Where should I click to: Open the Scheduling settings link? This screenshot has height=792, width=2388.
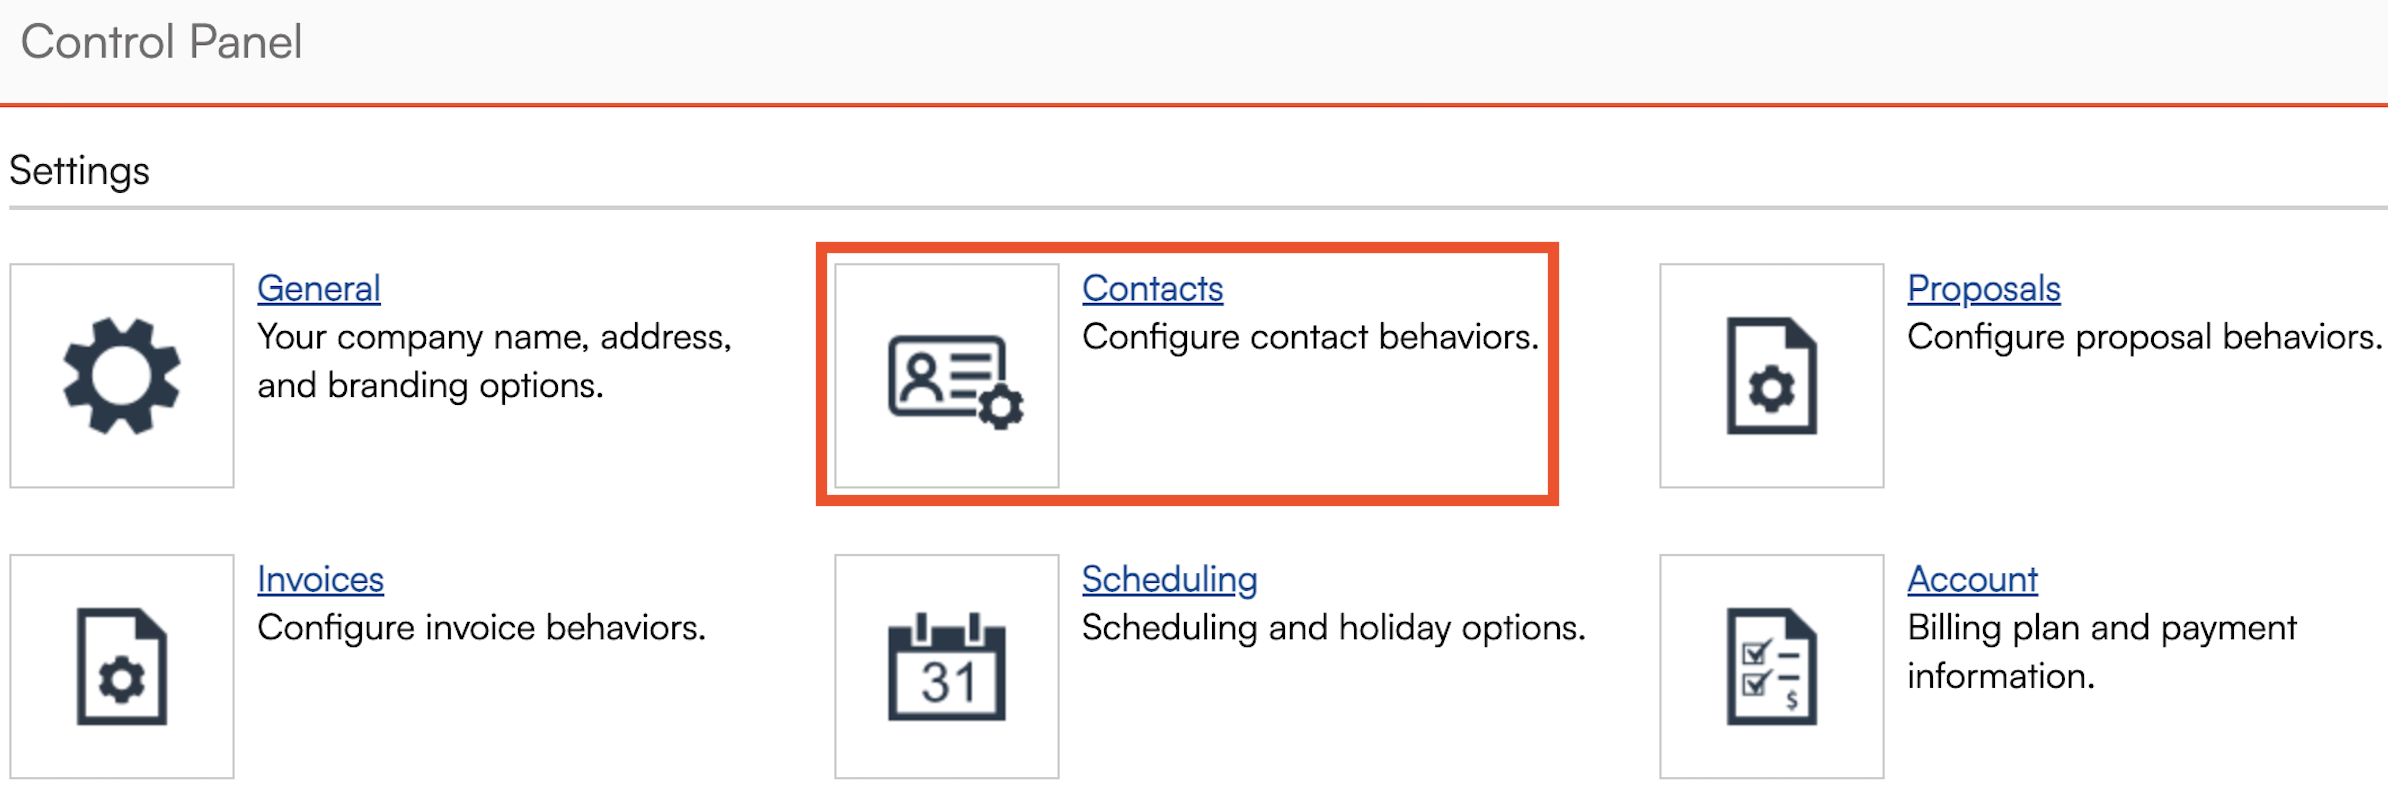pyautogui.click(x=1169, y=579)
